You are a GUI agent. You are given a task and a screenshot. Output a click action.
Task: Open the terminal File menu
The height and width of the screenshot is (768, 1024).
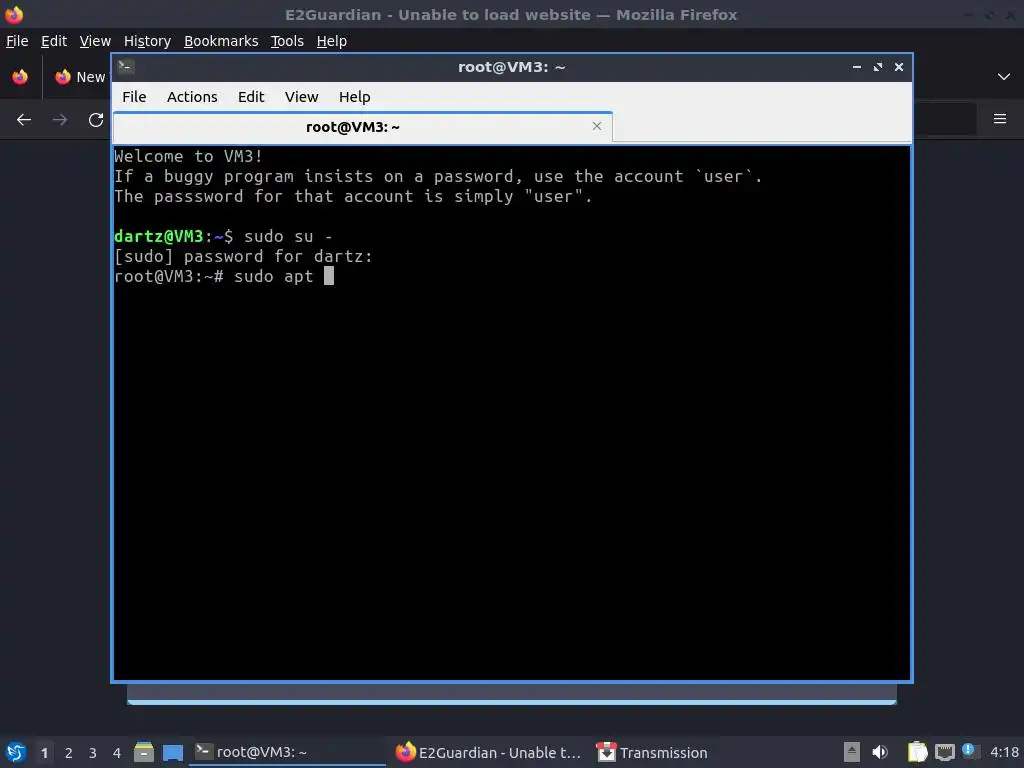[134, 97]
